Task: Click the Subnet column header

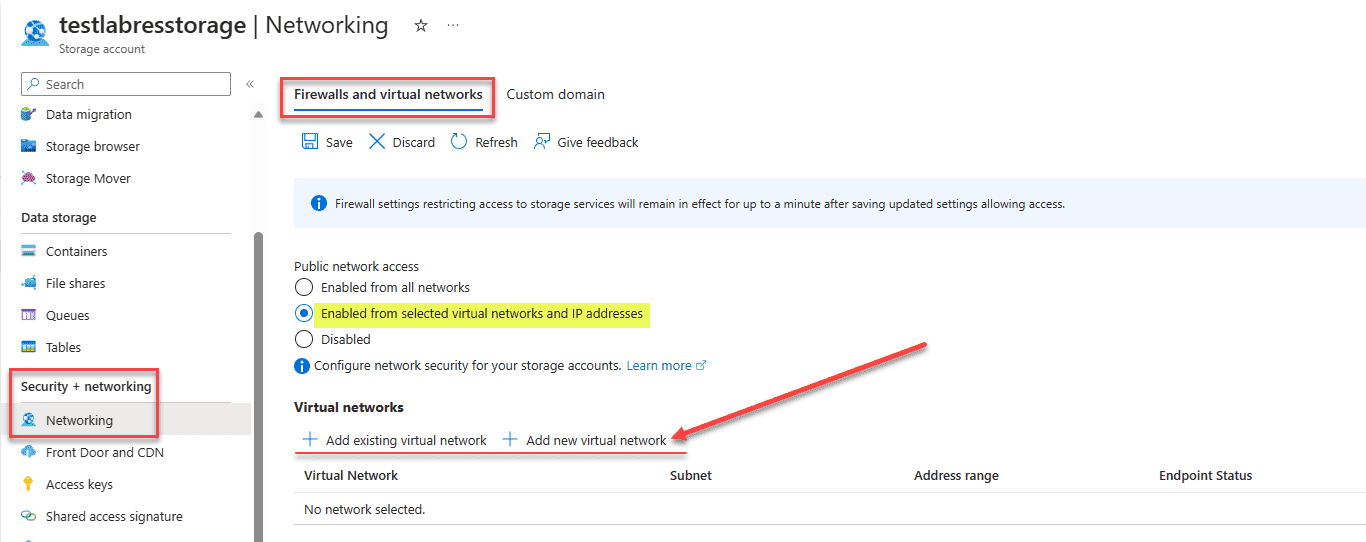Action: tap(691, 476)
